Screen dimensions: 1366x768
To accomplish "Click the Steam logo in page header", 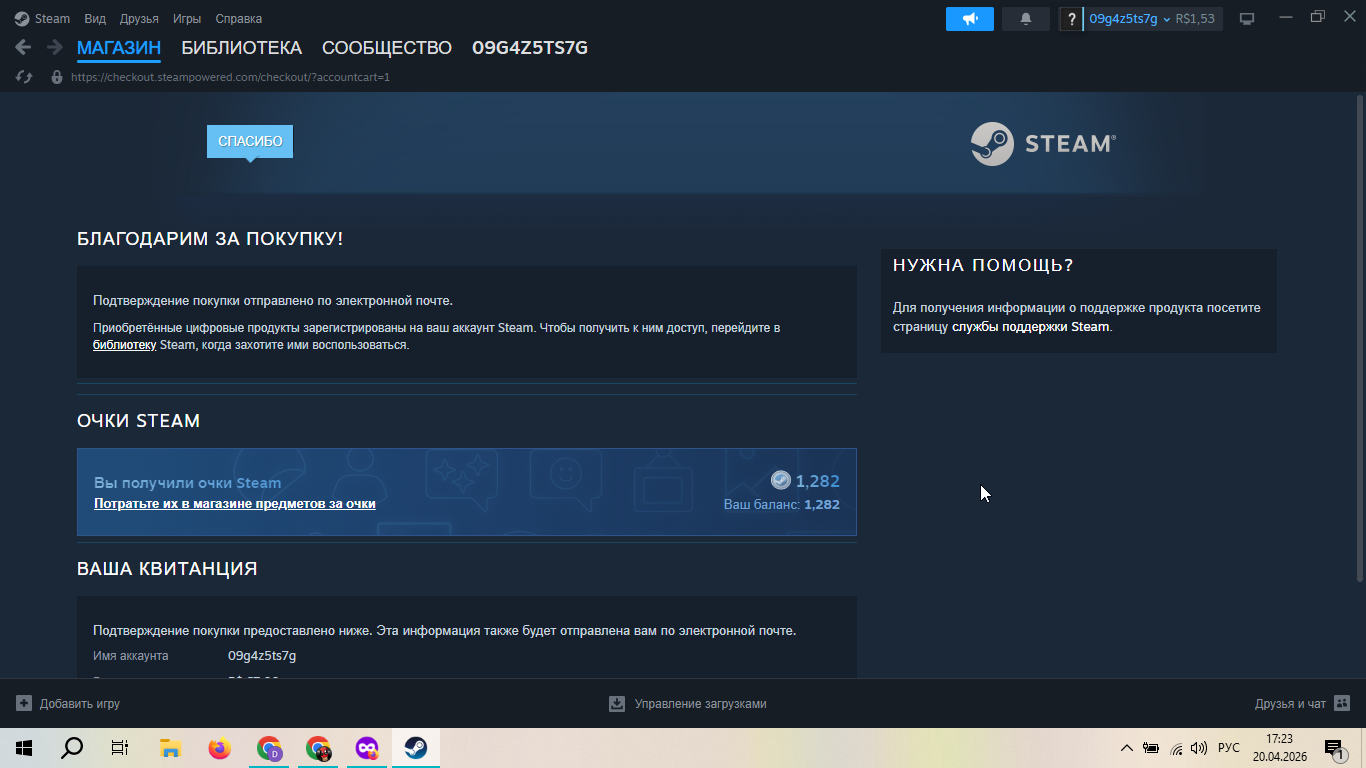I will click(x=1043, y=144).
